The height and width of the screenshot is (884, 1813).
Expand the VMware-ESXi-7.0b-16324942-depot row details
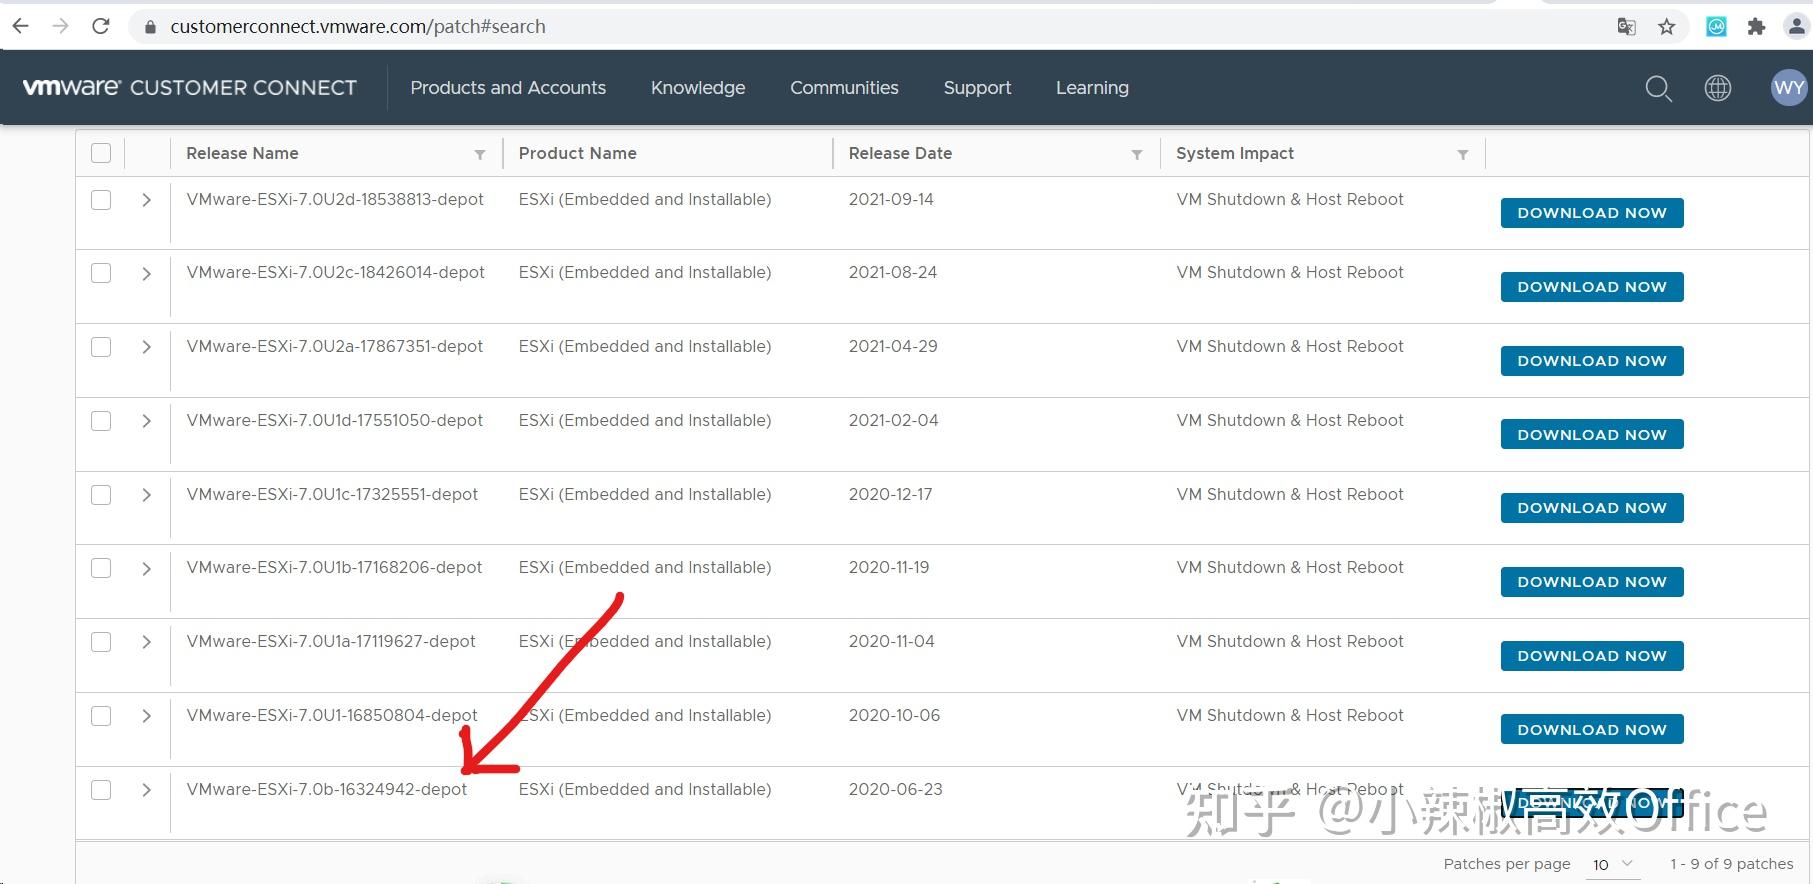[146, 790]
